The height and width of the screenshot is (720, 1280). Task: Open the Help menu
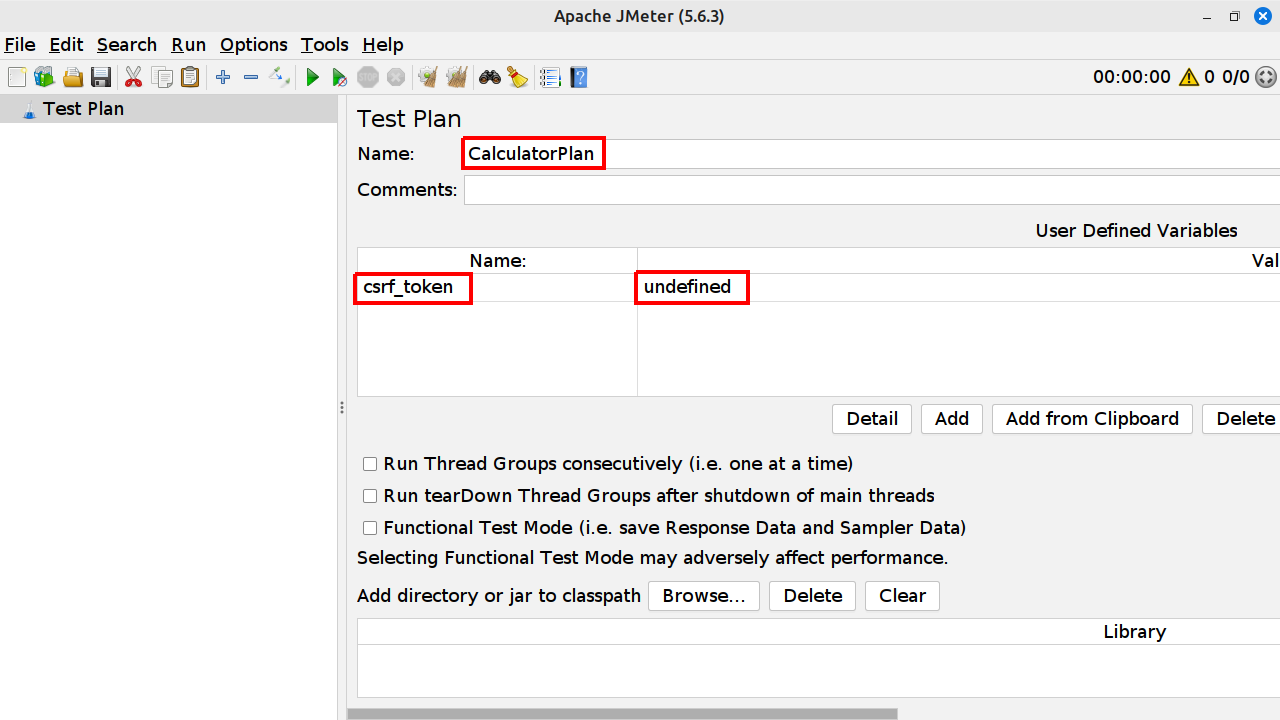[383, 44]
